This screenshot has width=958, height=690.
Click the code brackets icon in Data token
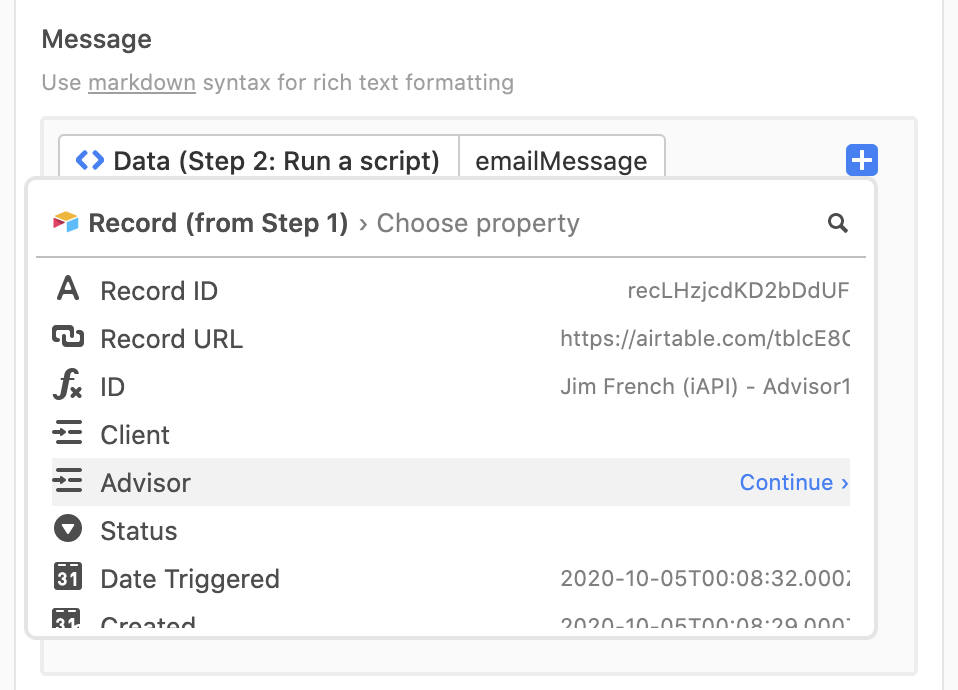[x=90, y=161]
